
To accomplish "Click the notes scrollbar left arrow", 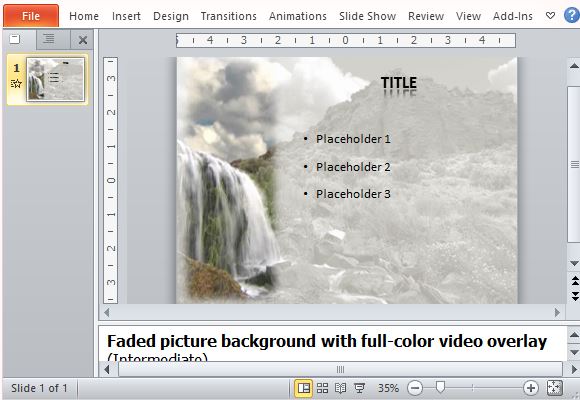I will pyautogui.click(x=107, y=369).
